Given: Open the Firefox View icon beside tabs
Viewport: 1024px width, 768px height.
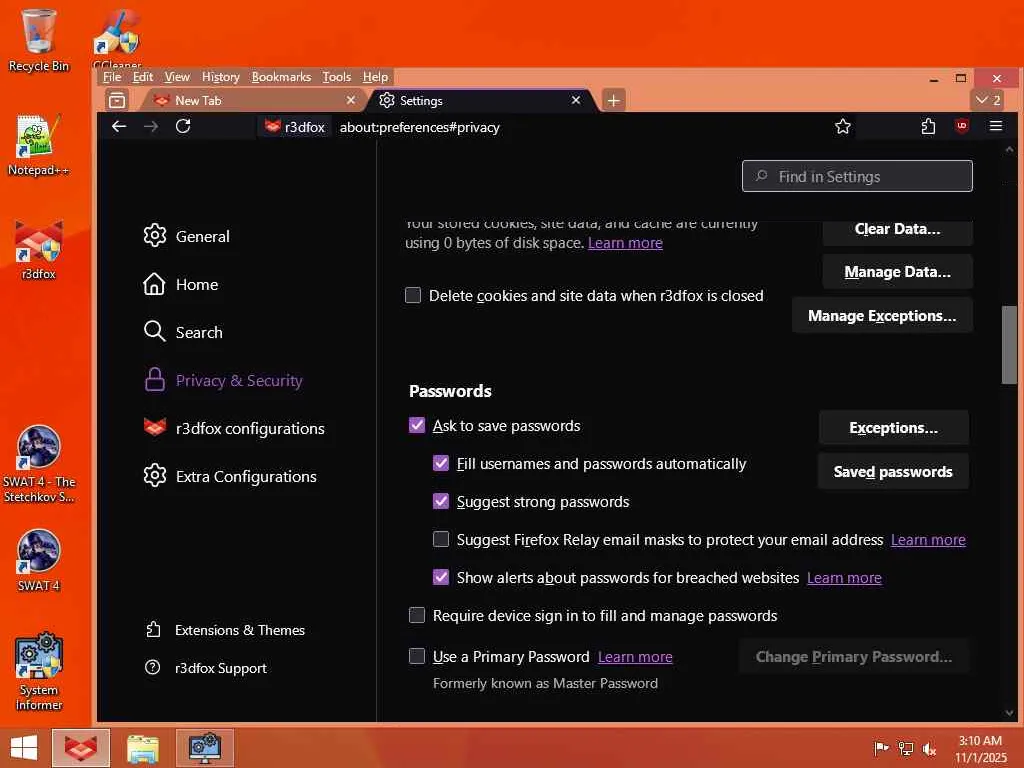Looking at the screenshot, I should tap(117, 101).
